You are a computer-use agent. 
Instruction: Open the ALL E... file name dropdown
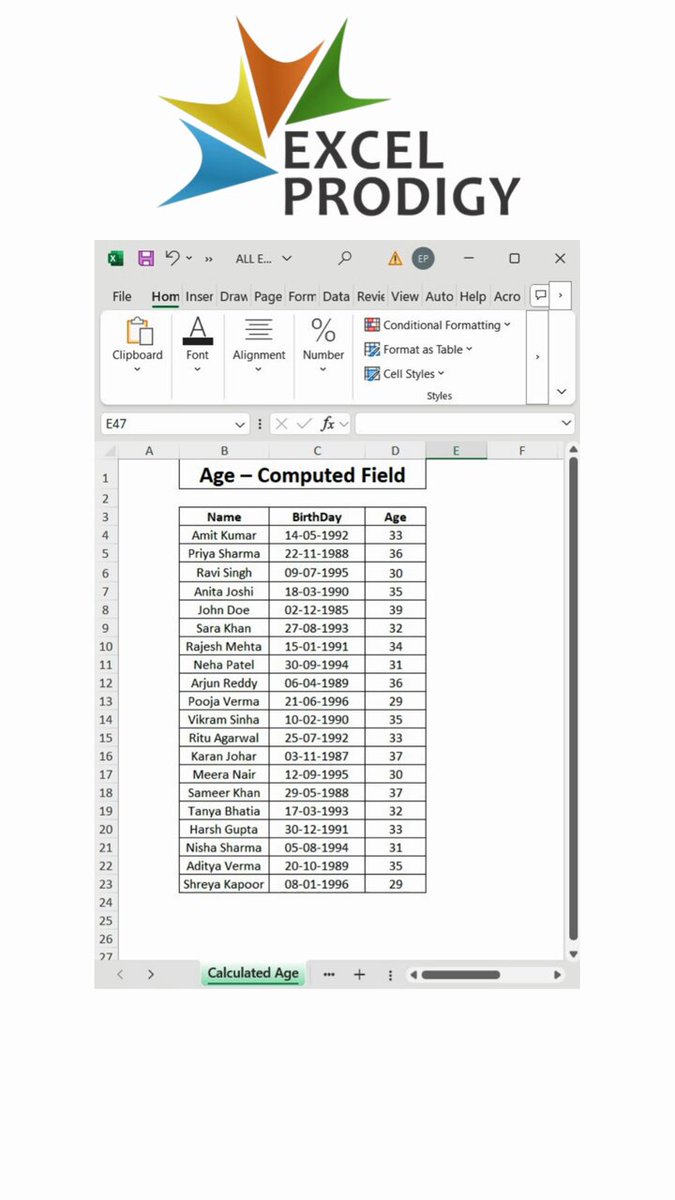pyautogui.click(x=264, y=259)
